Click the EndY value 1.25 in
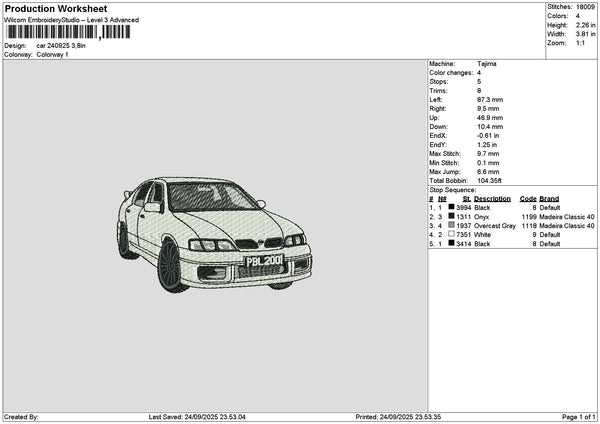The height and width of the screenshot is (424, 600). click(487, 145)
